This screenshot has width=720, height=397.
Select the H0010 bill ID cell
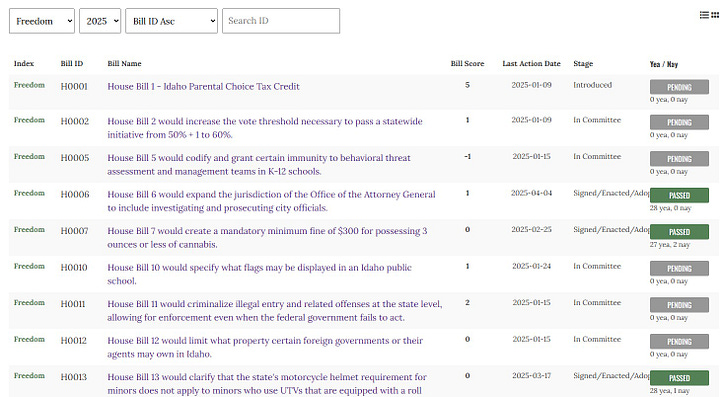(x=74, y=268)
